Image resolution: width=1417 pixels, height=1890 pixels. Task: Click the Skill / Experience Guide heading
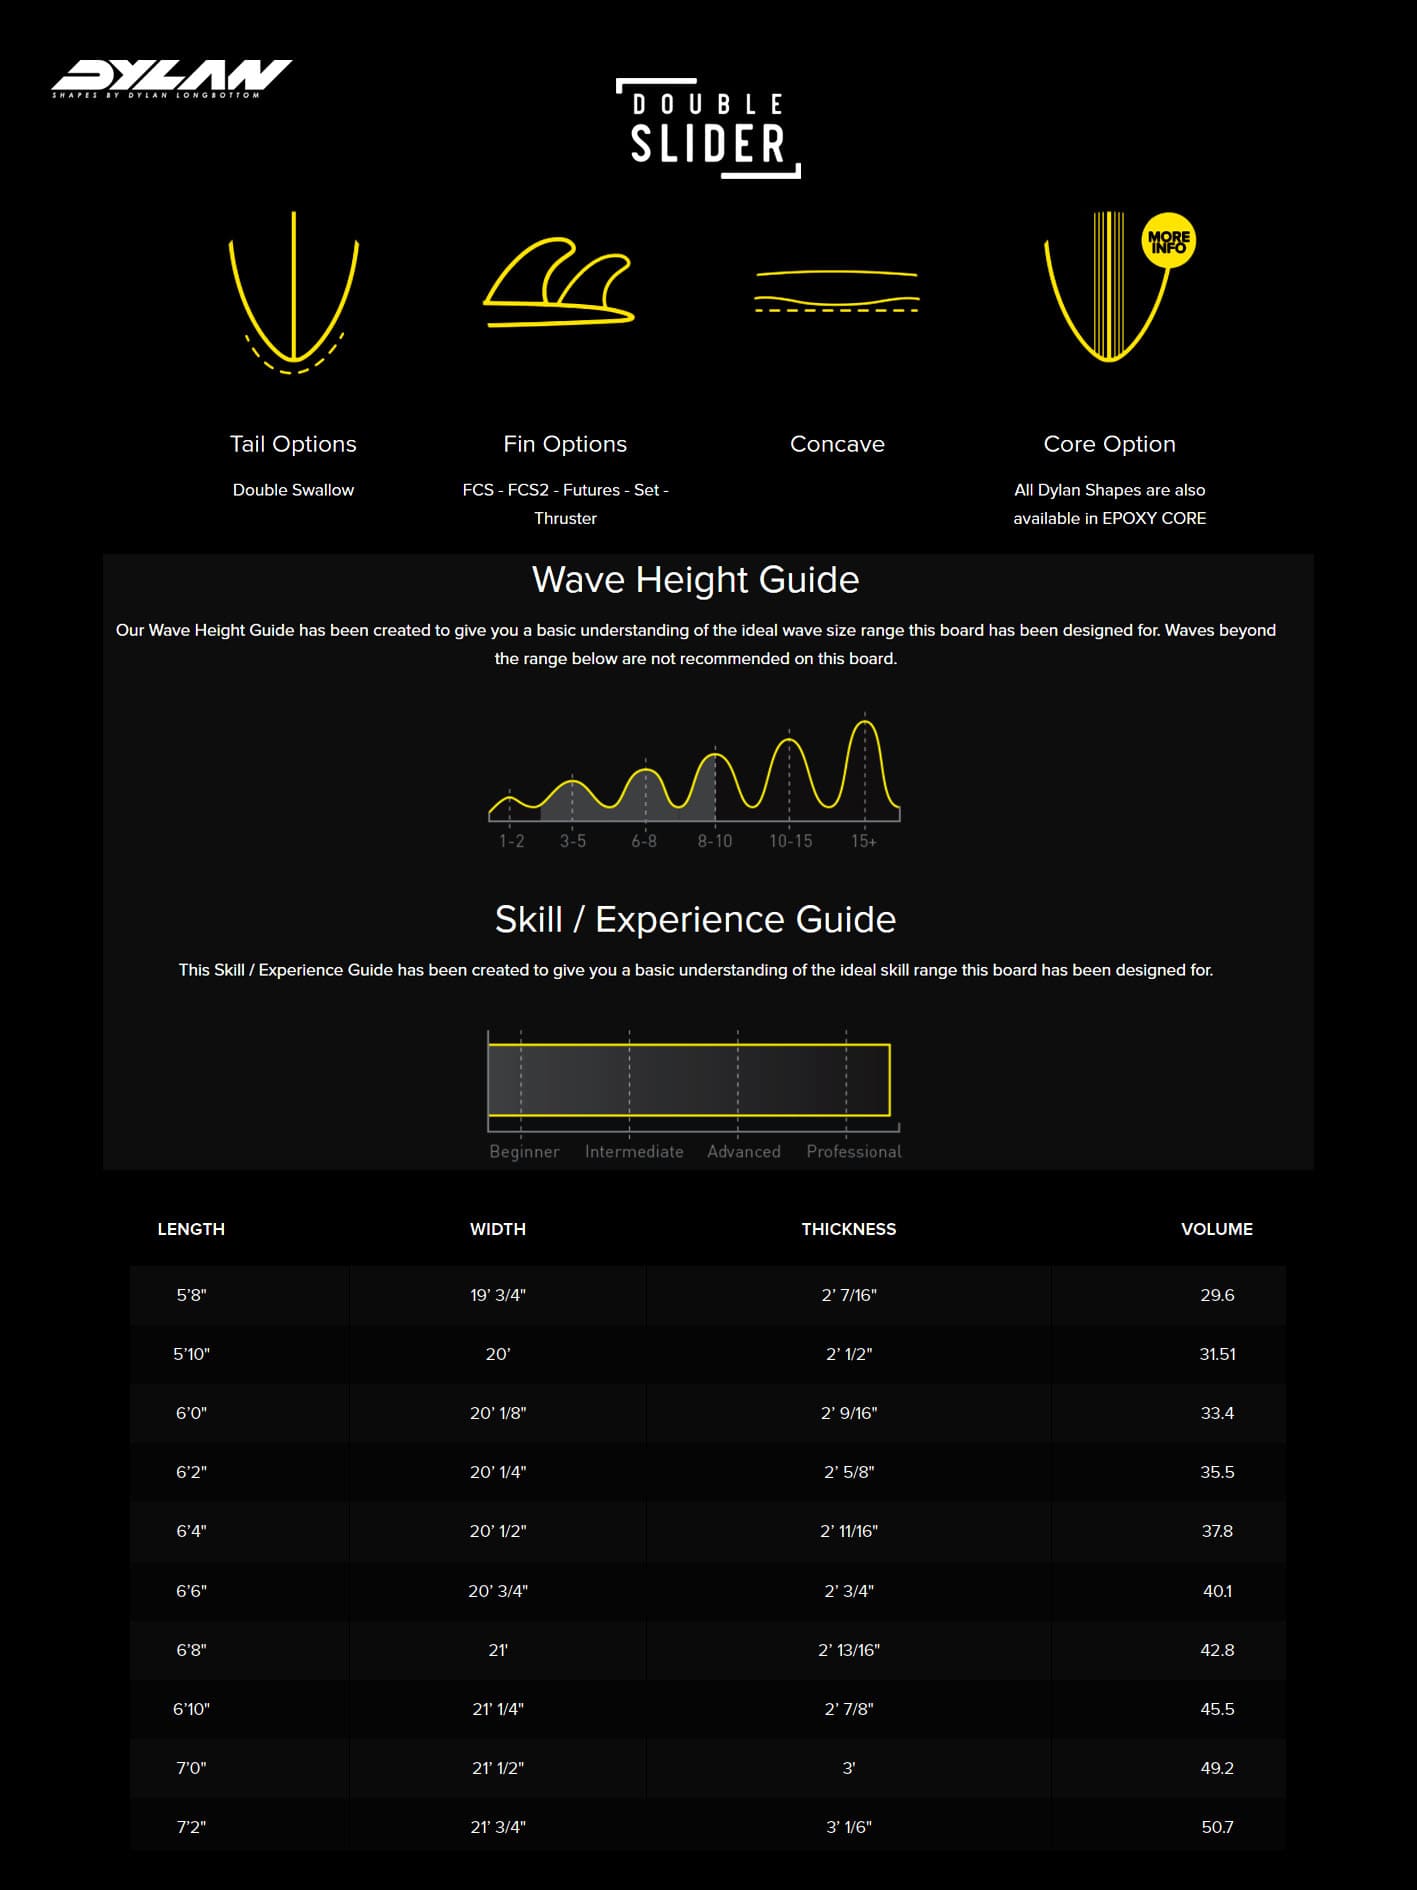pos(695,920)
